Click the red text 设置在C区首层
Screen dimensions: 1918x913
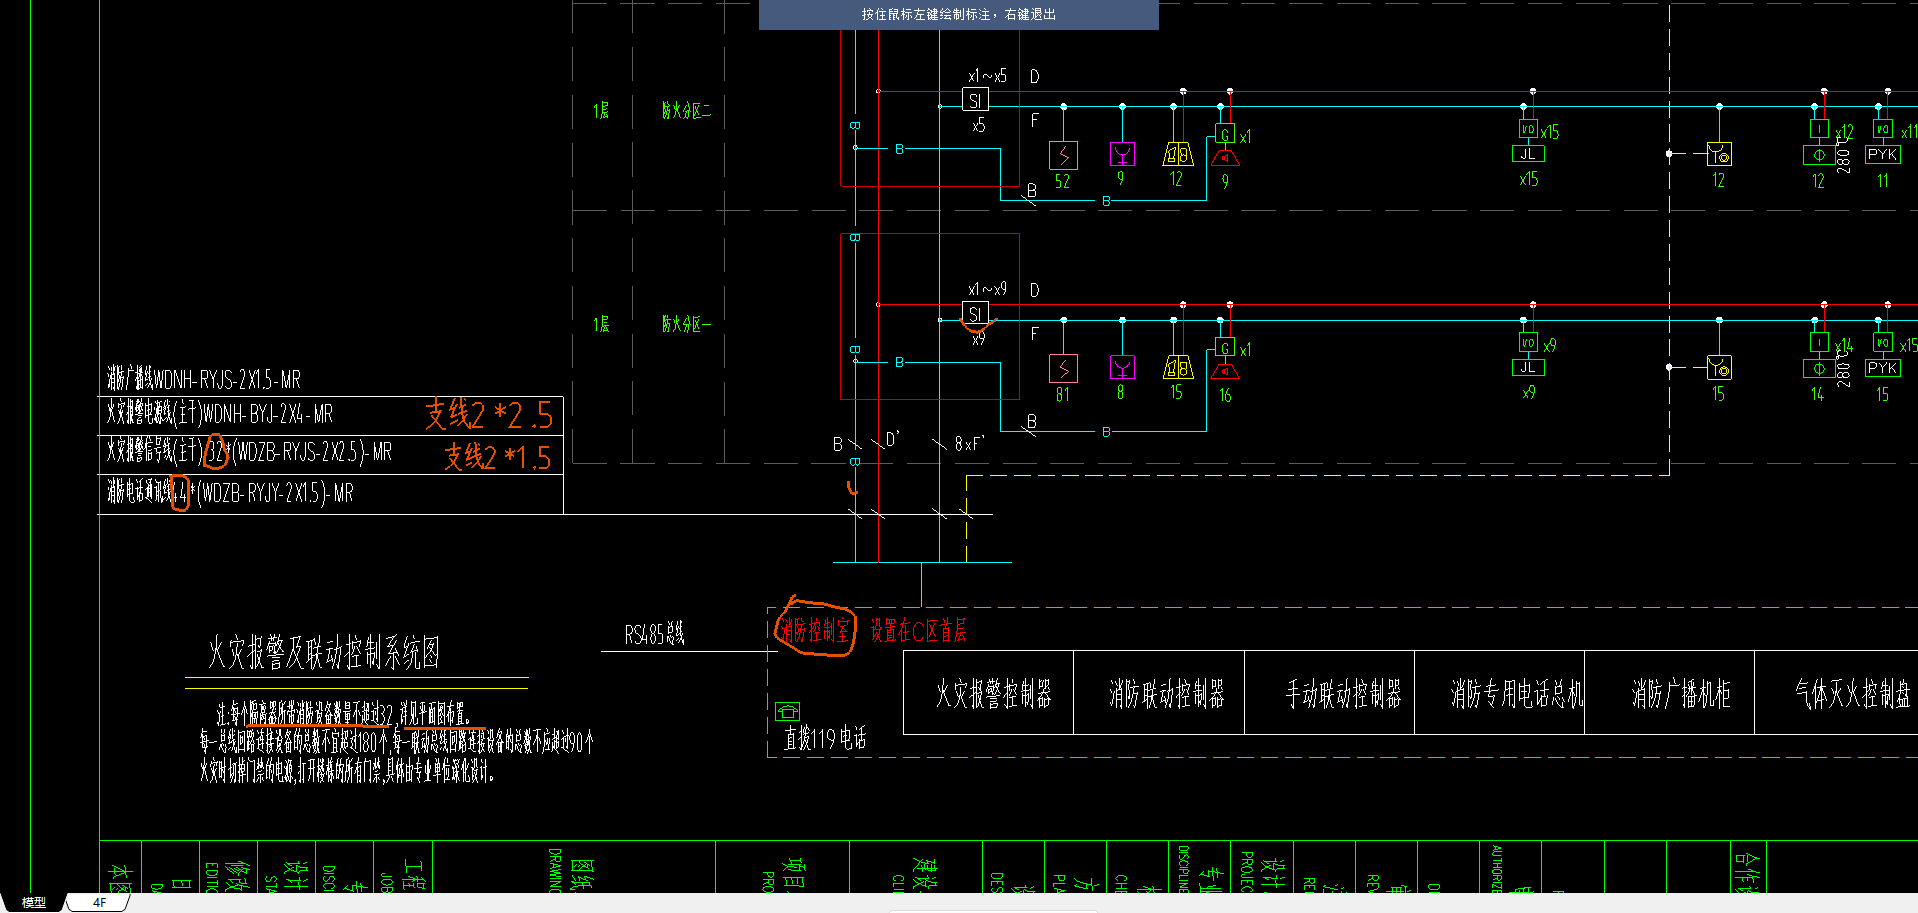tap(918, 630)
